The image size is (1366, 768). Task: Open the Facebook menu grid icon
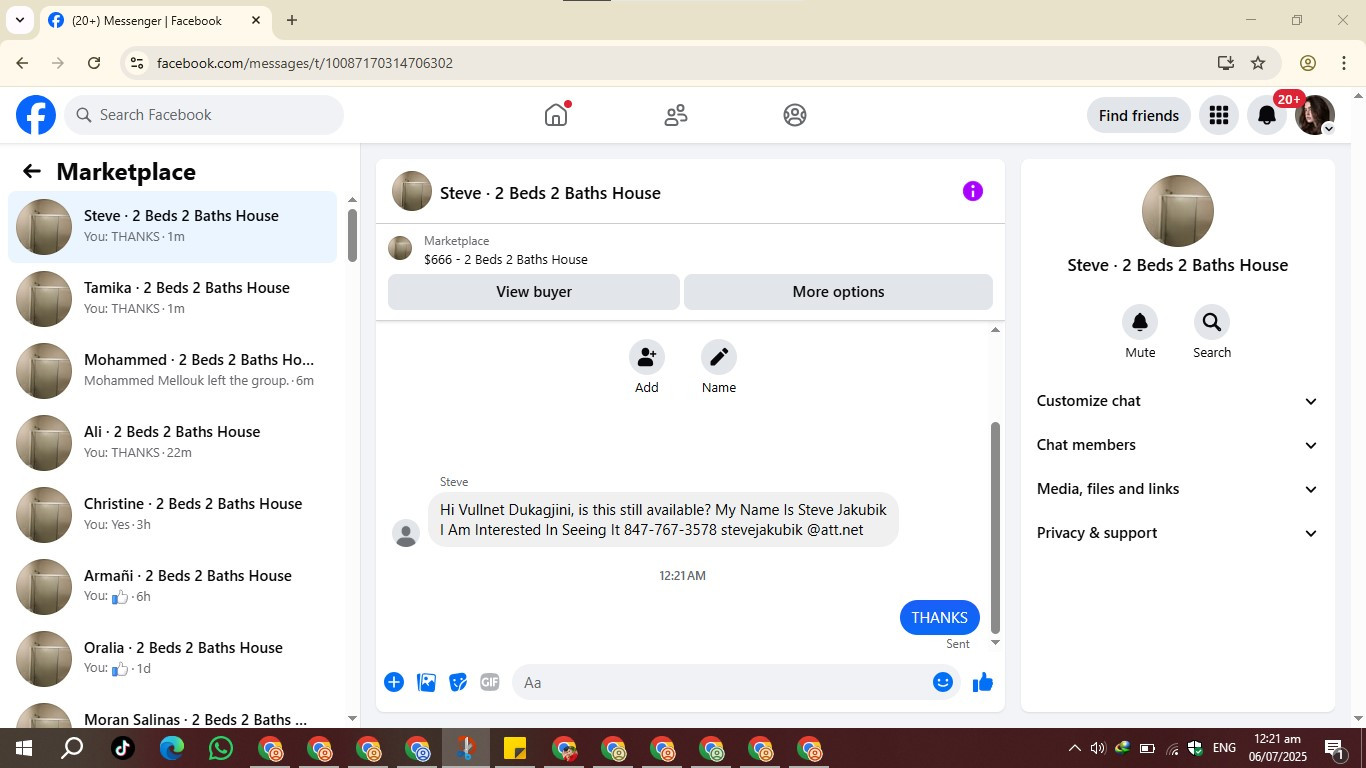1218,115
